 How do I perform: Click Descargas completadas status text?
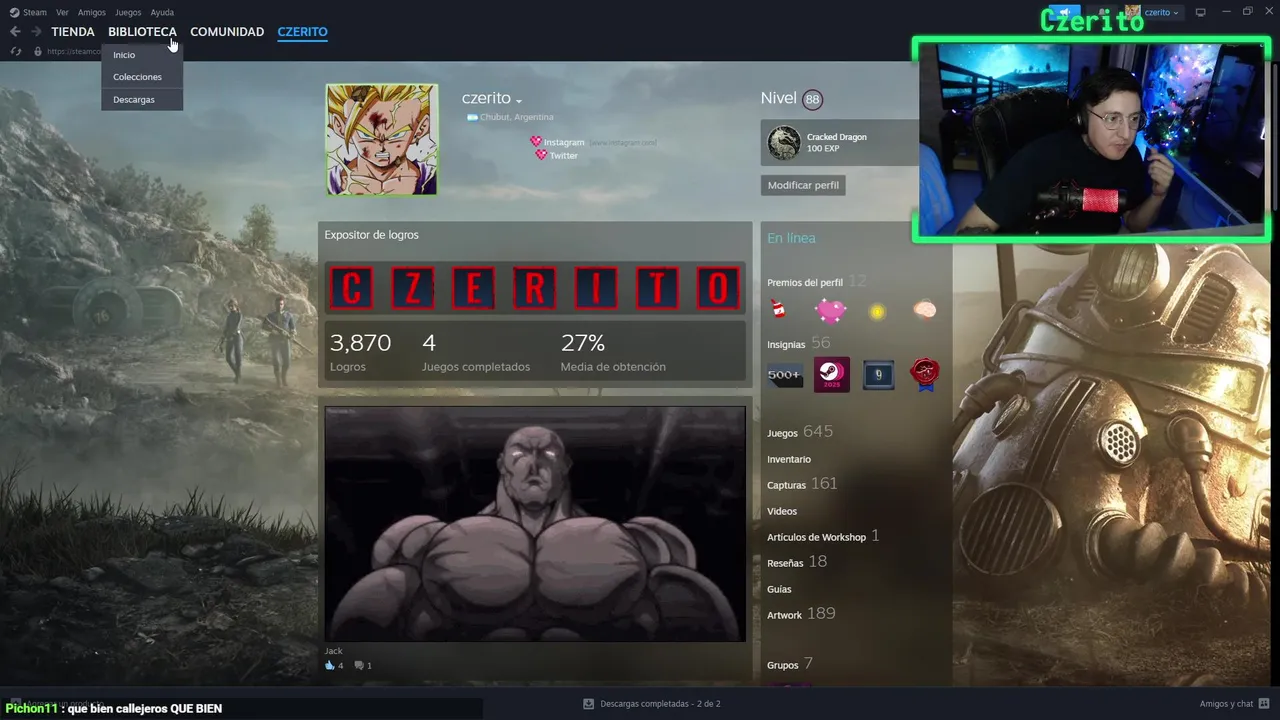660,704
